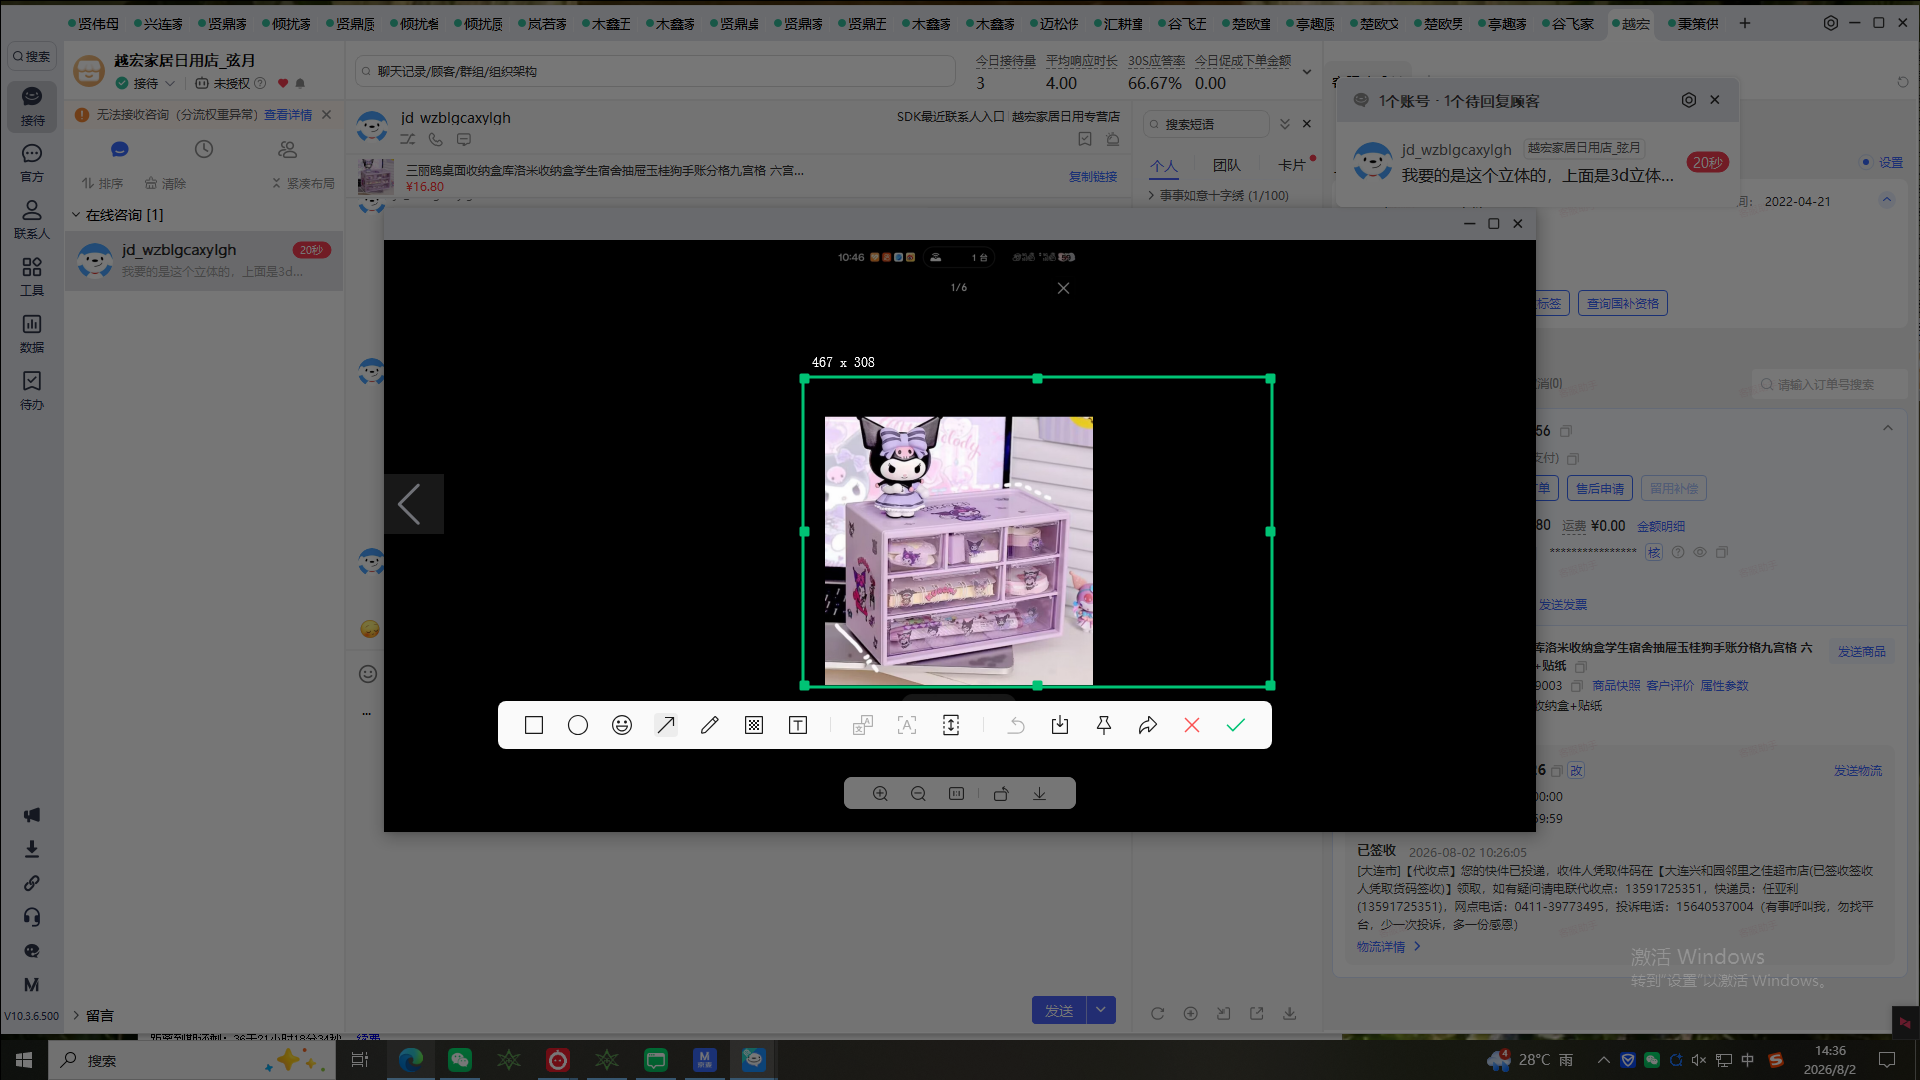Toggle the bell notification icon beside 未授权
The image size is (1920, 1080).
pyautogui.click(x=300, y=84)
